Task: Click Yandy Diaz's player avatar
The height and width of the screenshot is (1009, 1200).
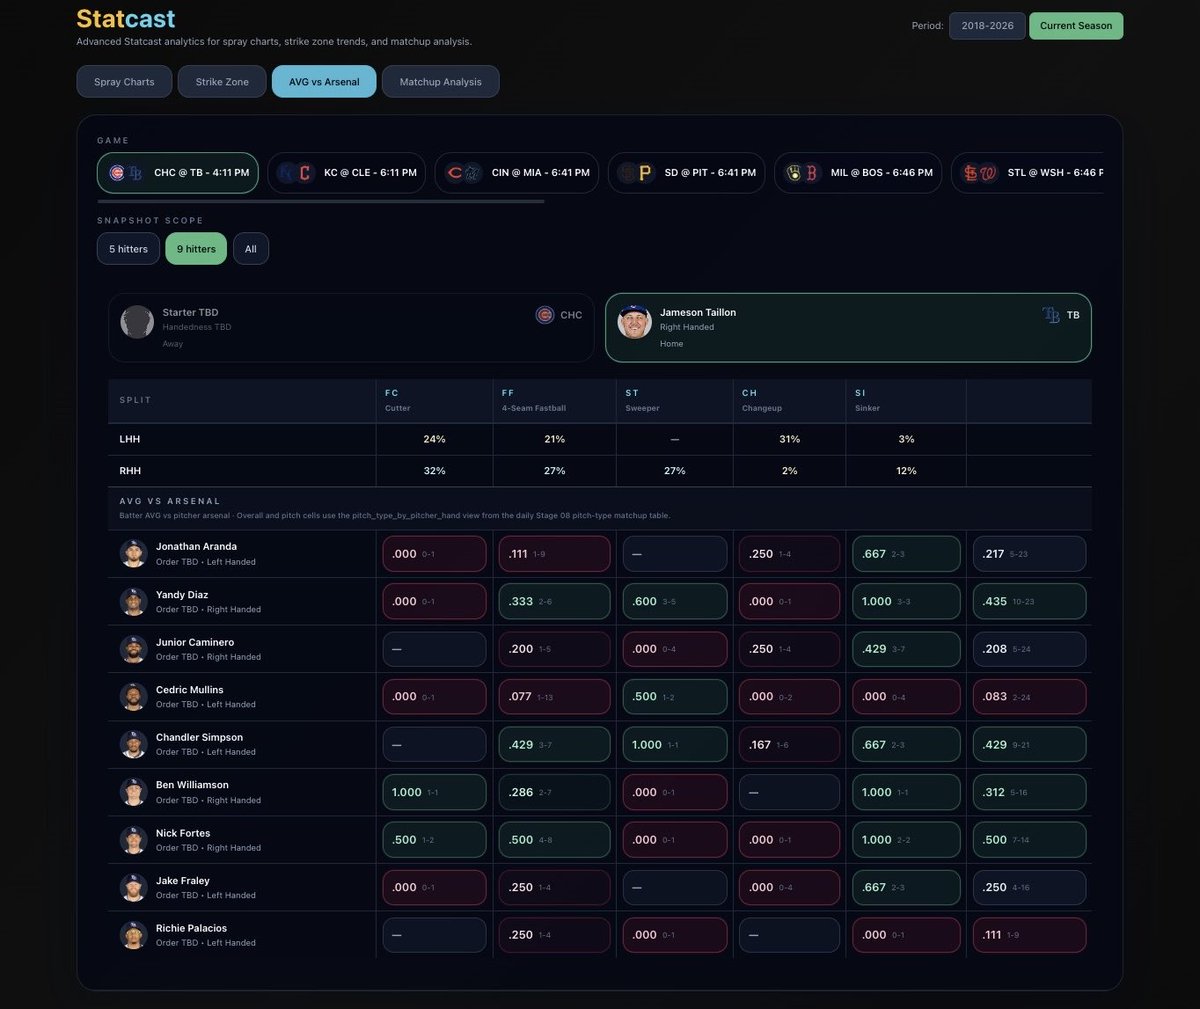Action: pyautogui.click(x=134, y=601)
